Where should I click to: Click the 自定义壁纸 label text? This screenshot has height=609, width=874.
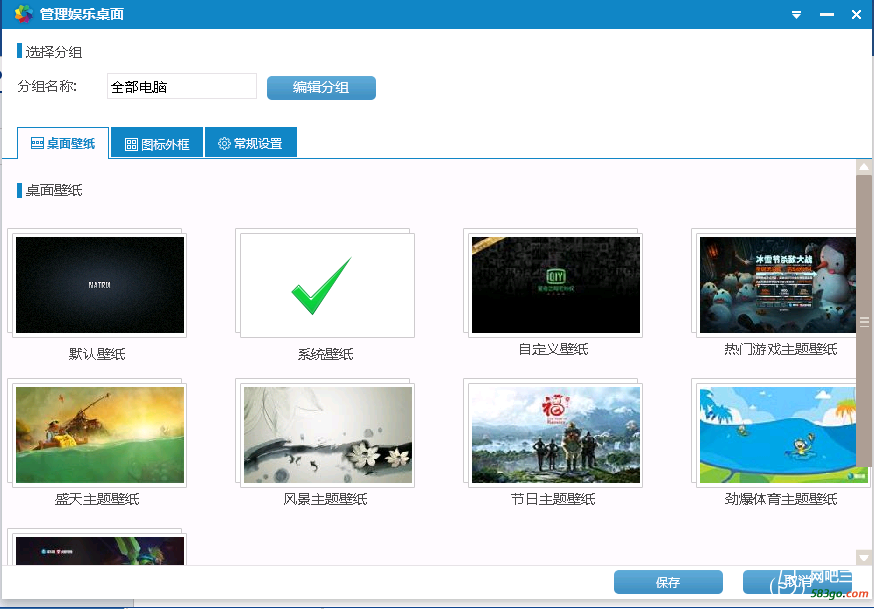[x=553, y=349]
